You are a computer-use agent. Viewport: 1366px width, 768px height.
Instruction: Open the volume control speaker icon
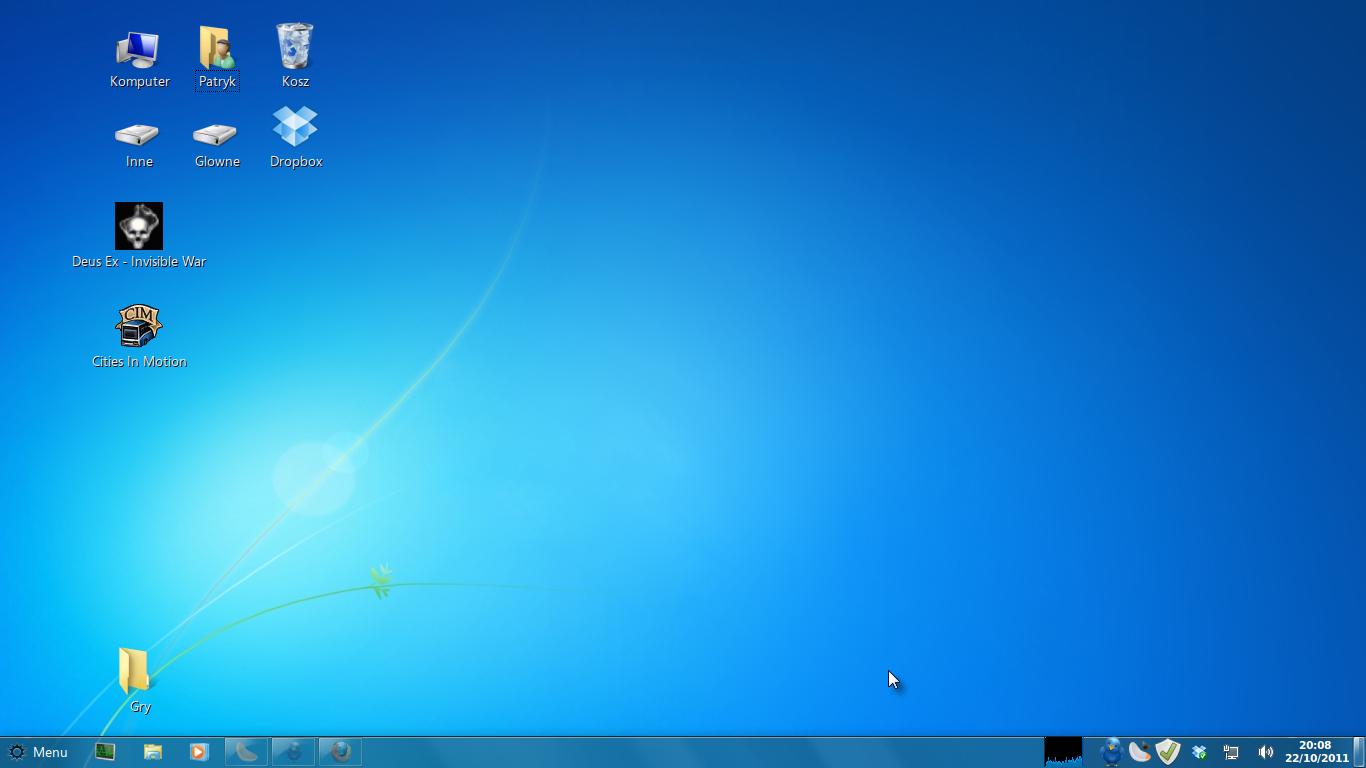tap(1265, 752)
